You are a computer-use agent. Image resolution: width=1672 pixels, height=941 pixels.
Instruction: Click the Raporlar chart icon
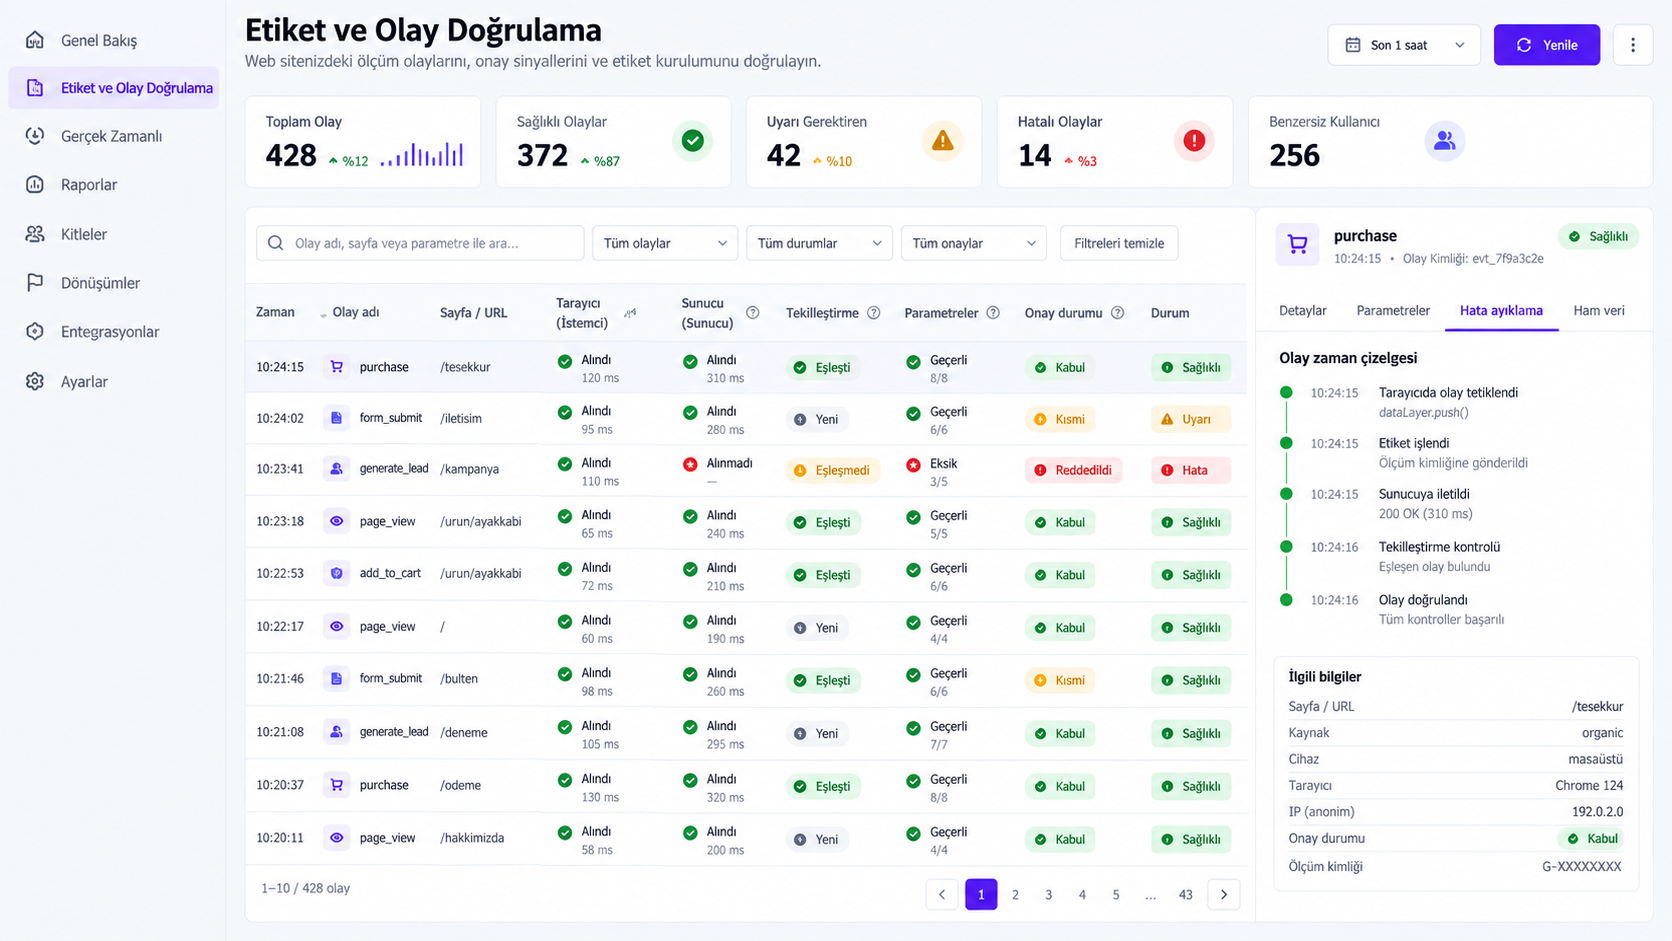coord(35,185)
